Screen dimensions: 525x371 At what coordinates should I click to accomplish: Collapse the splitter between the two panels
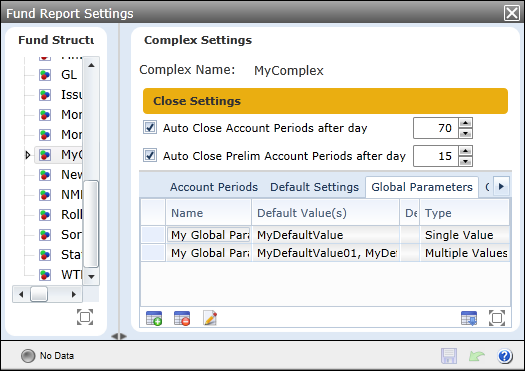[119, 336]
